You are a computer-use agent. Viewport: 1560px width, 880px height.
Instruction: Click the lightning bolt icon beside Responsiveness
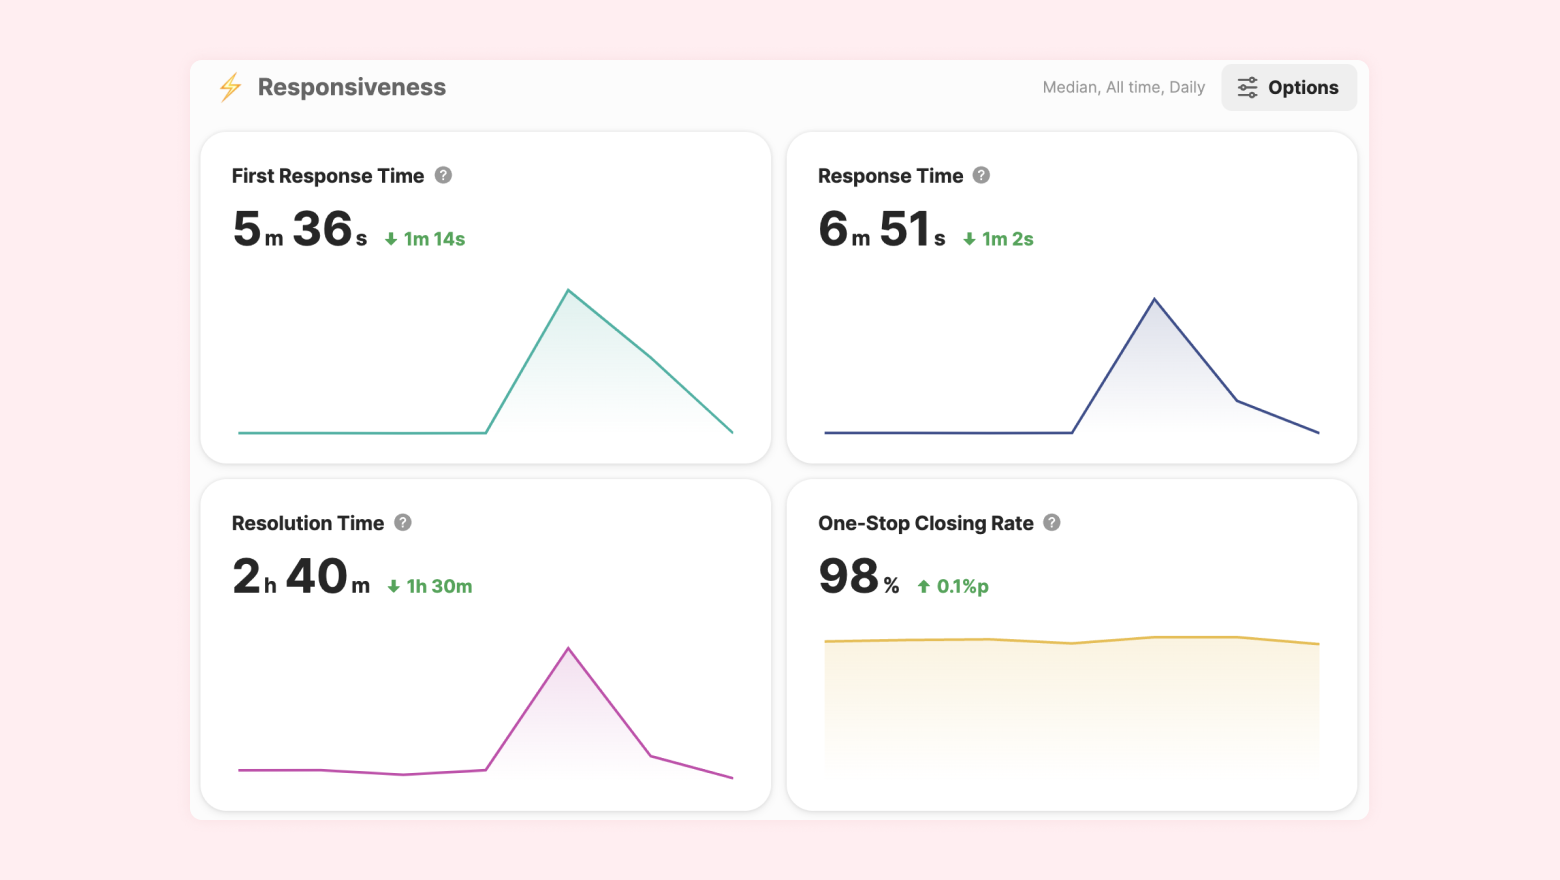[230, 87]
